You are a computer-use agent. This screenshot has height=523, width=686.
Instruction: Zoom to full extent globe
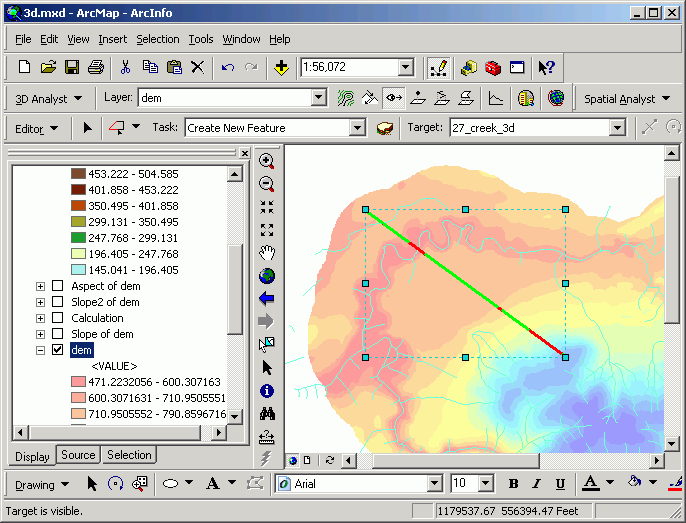click(x=267, y=276)
